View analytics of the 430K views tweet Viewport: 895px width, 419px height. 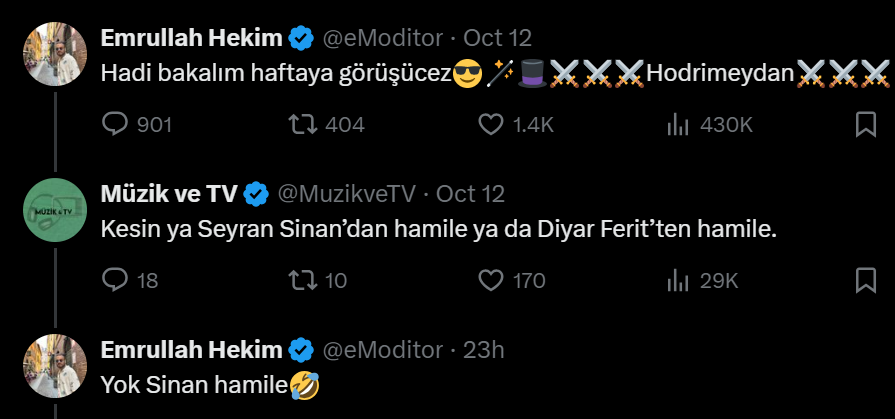click(x=679, y=125)
